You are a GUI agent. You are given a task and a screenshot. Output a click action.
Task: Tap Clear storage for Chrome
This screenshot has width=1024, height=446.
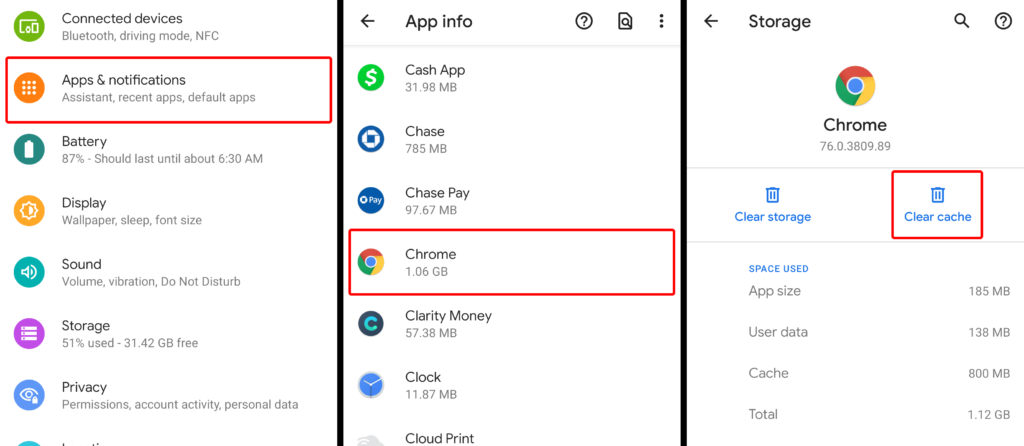pos(773,205)
